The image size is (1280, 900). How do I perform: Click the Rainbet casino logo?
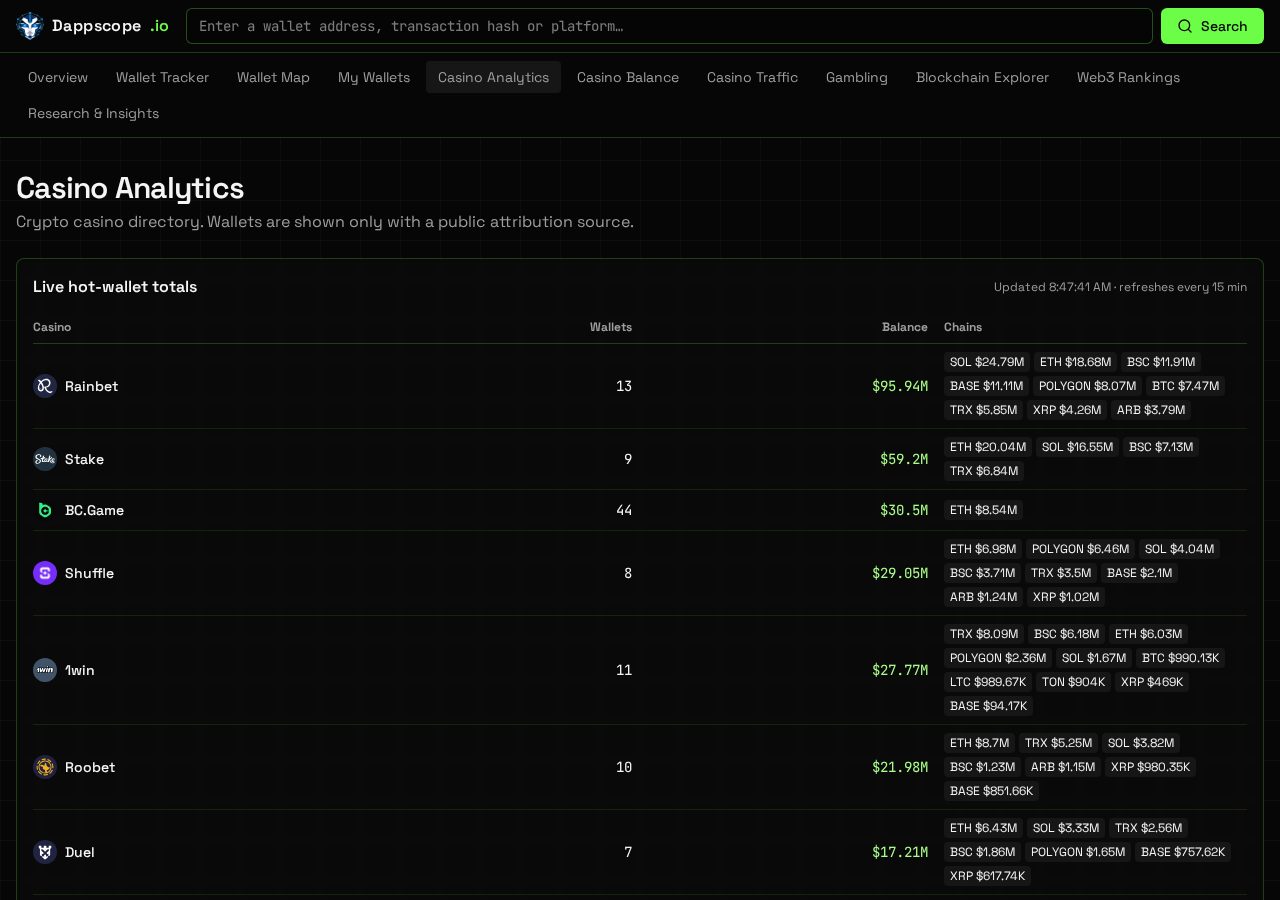coord(45,386)
